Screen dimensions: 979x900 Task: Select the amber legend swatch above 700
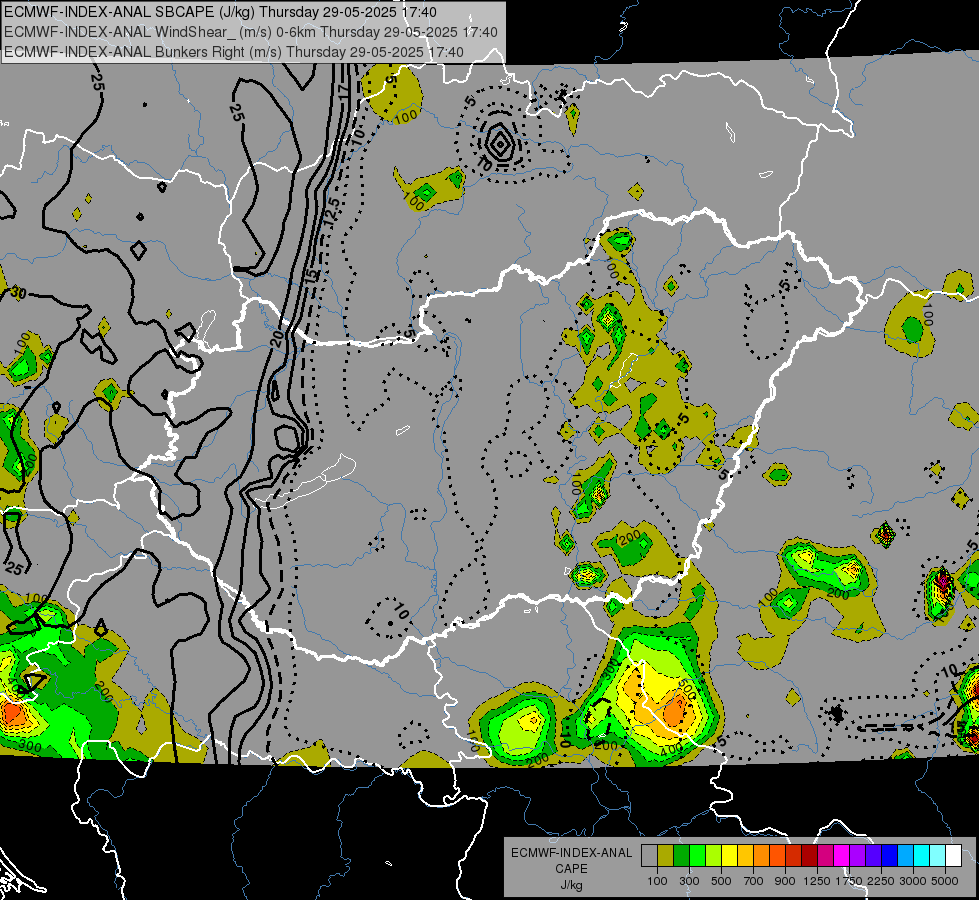[x=745, y=855]
